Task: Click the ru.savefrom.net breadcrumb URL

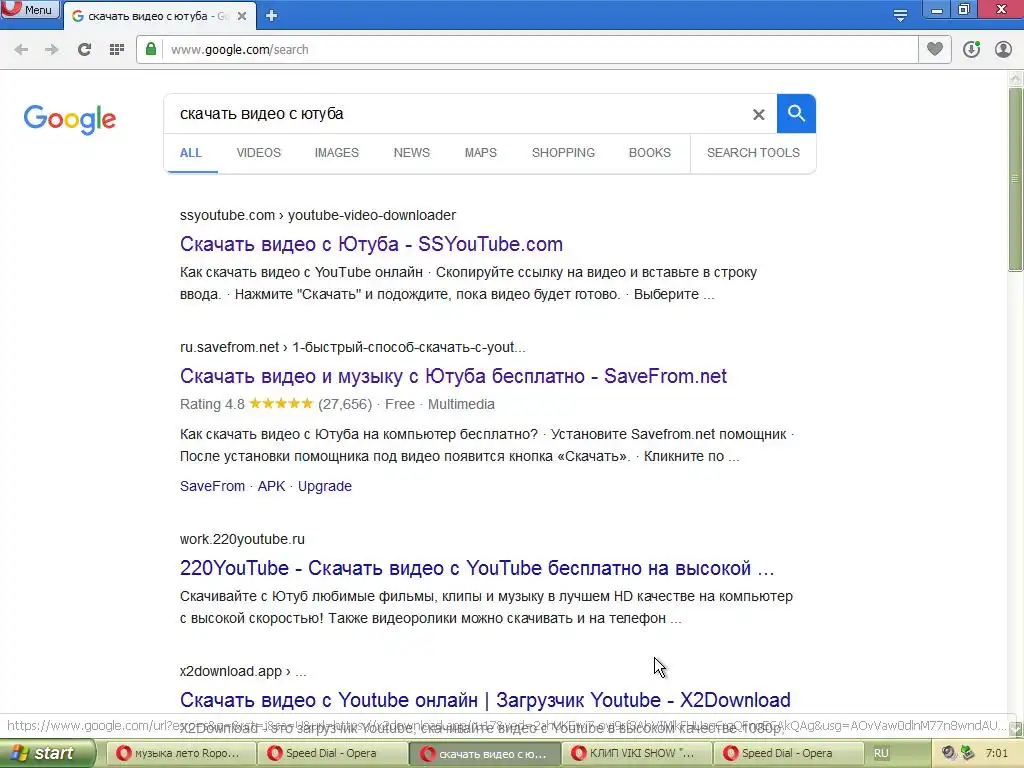Action: pos(353,347)
